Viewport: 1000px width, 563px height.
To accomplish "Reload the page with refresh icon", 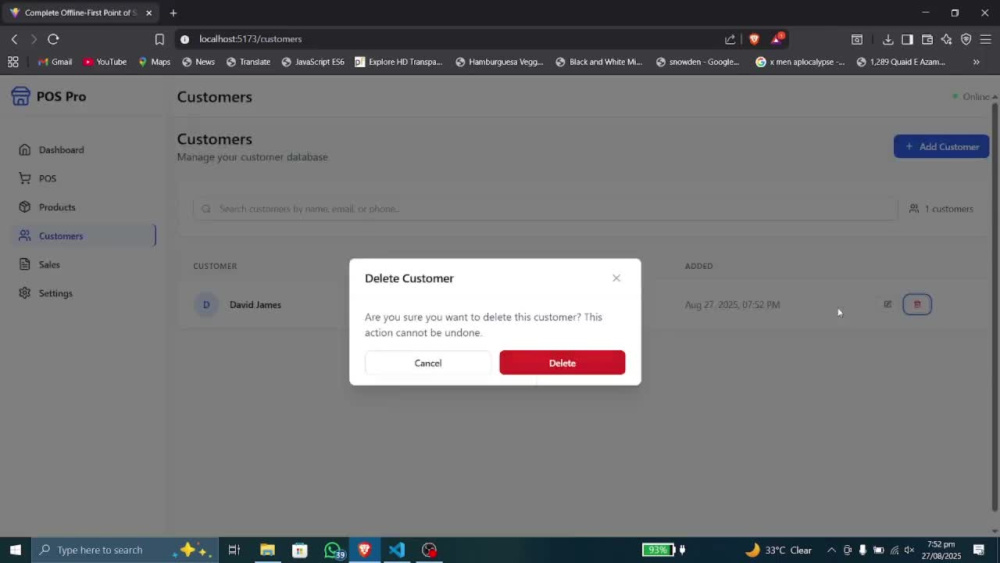I will tap(54, 39).
